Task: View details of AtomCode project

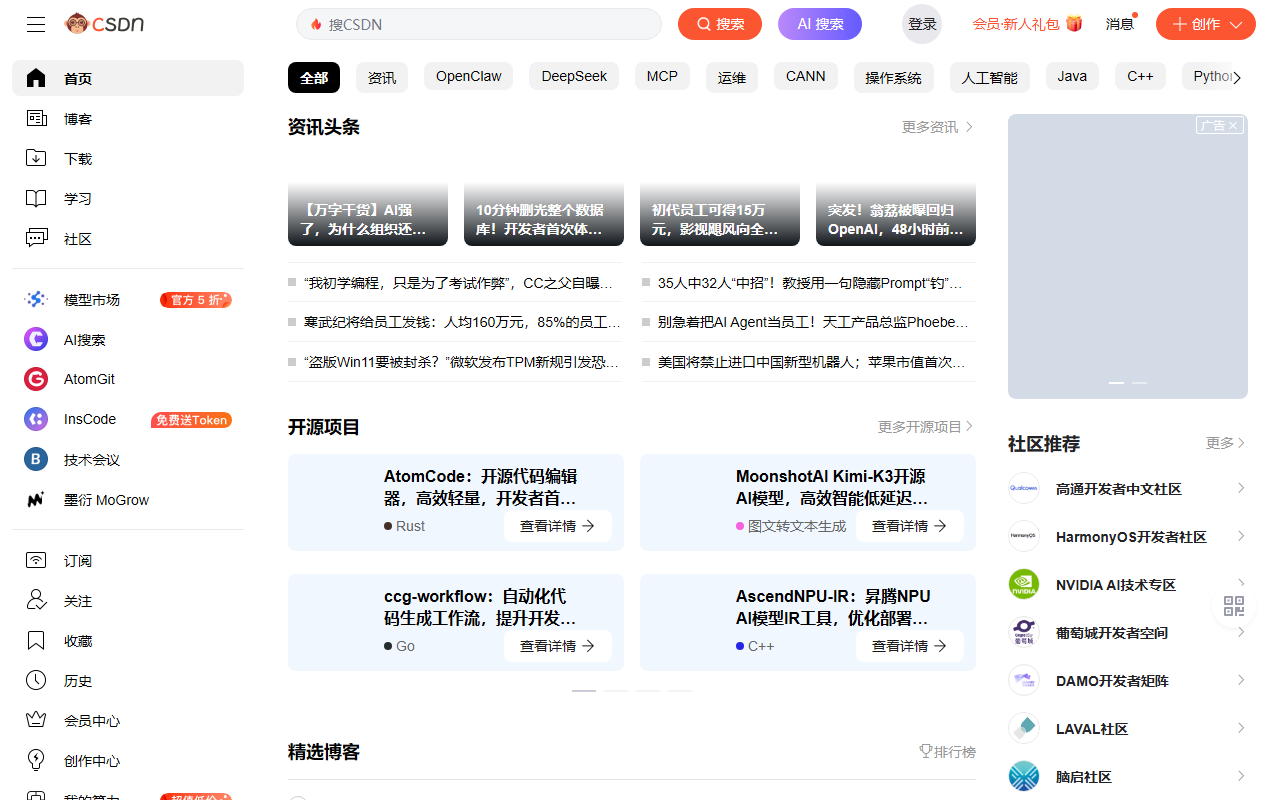Action: click(x=558, y=526)
